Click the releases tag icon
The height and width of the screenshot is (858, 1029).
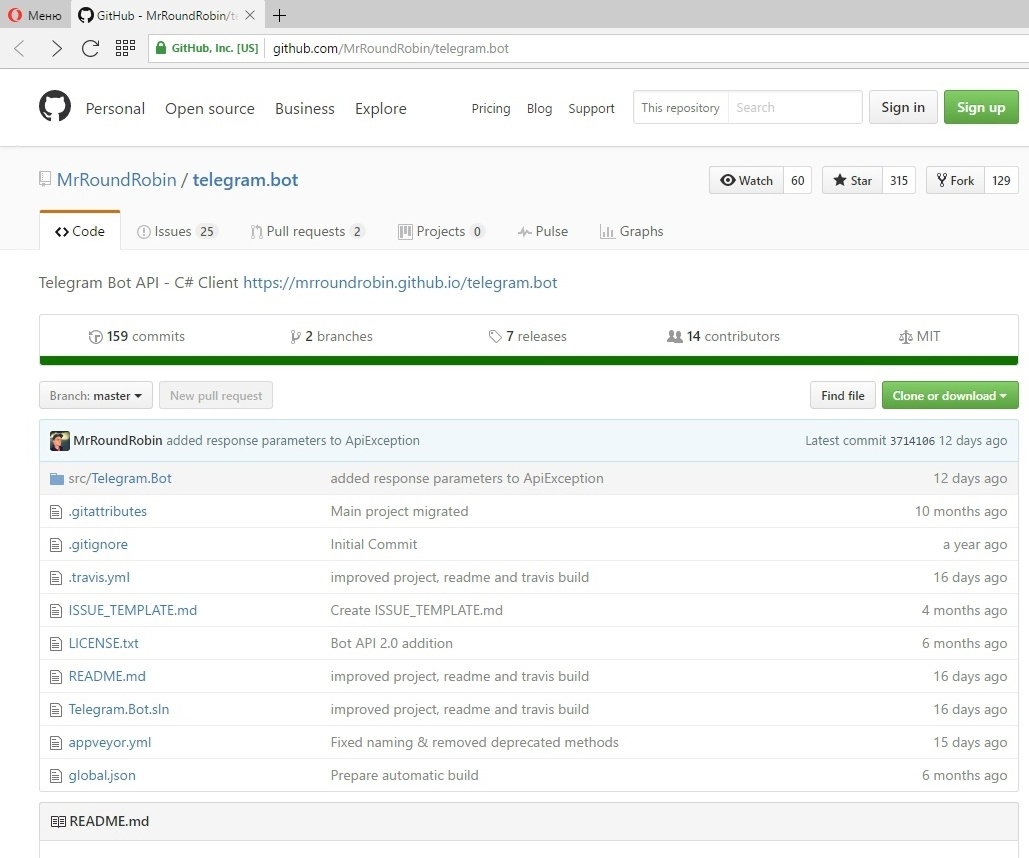click(495, 337)
